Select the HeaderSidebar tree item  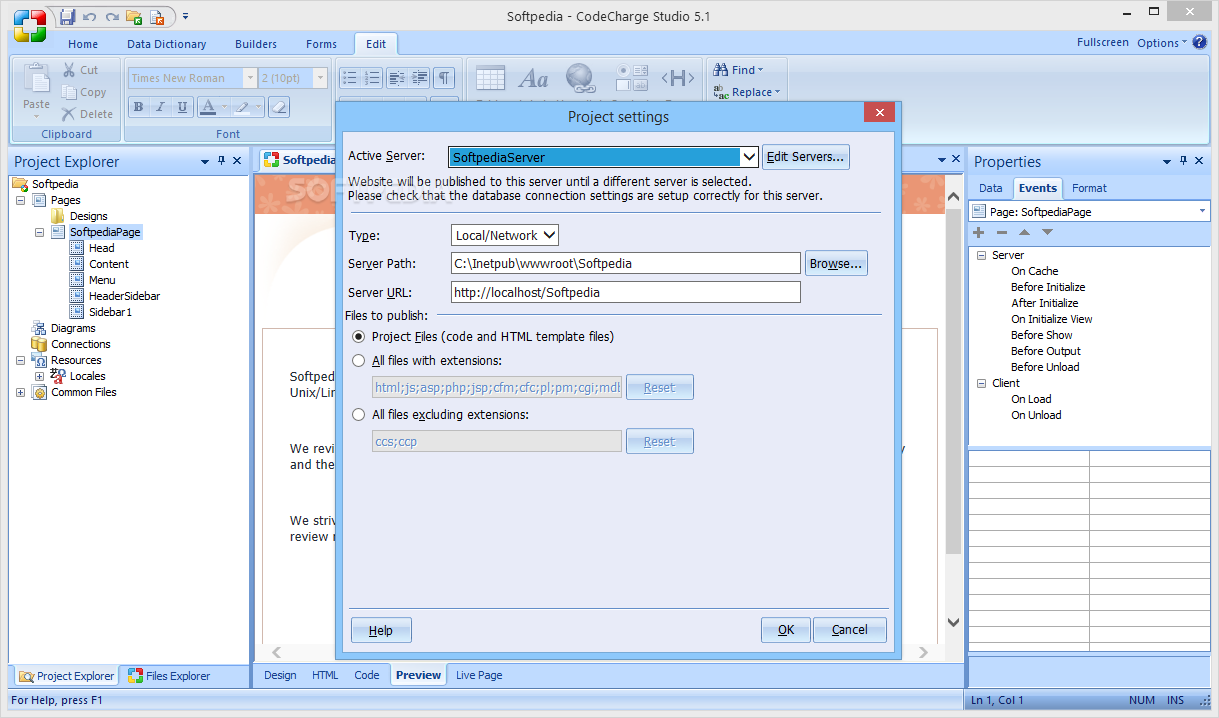tap(124, 296)
